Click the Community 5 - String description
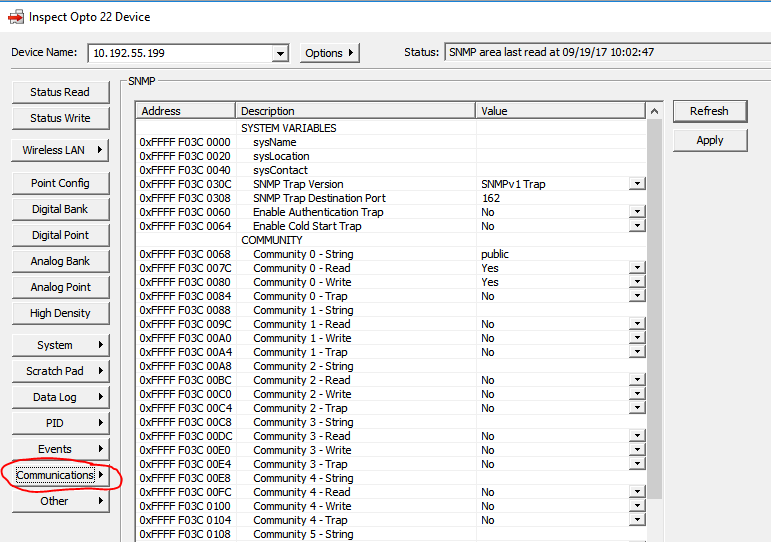 (x=303, y=534)
